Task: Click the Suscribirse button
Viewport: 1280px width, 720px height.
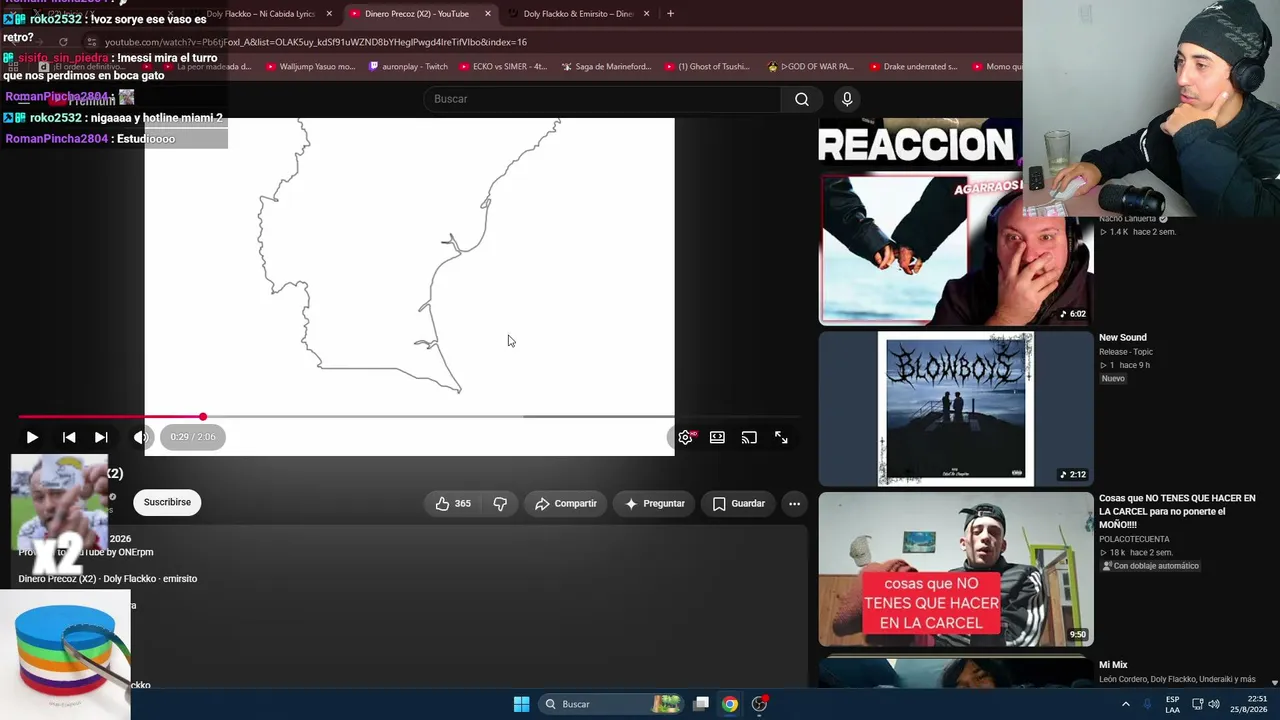Action: [x=167, y=502]
